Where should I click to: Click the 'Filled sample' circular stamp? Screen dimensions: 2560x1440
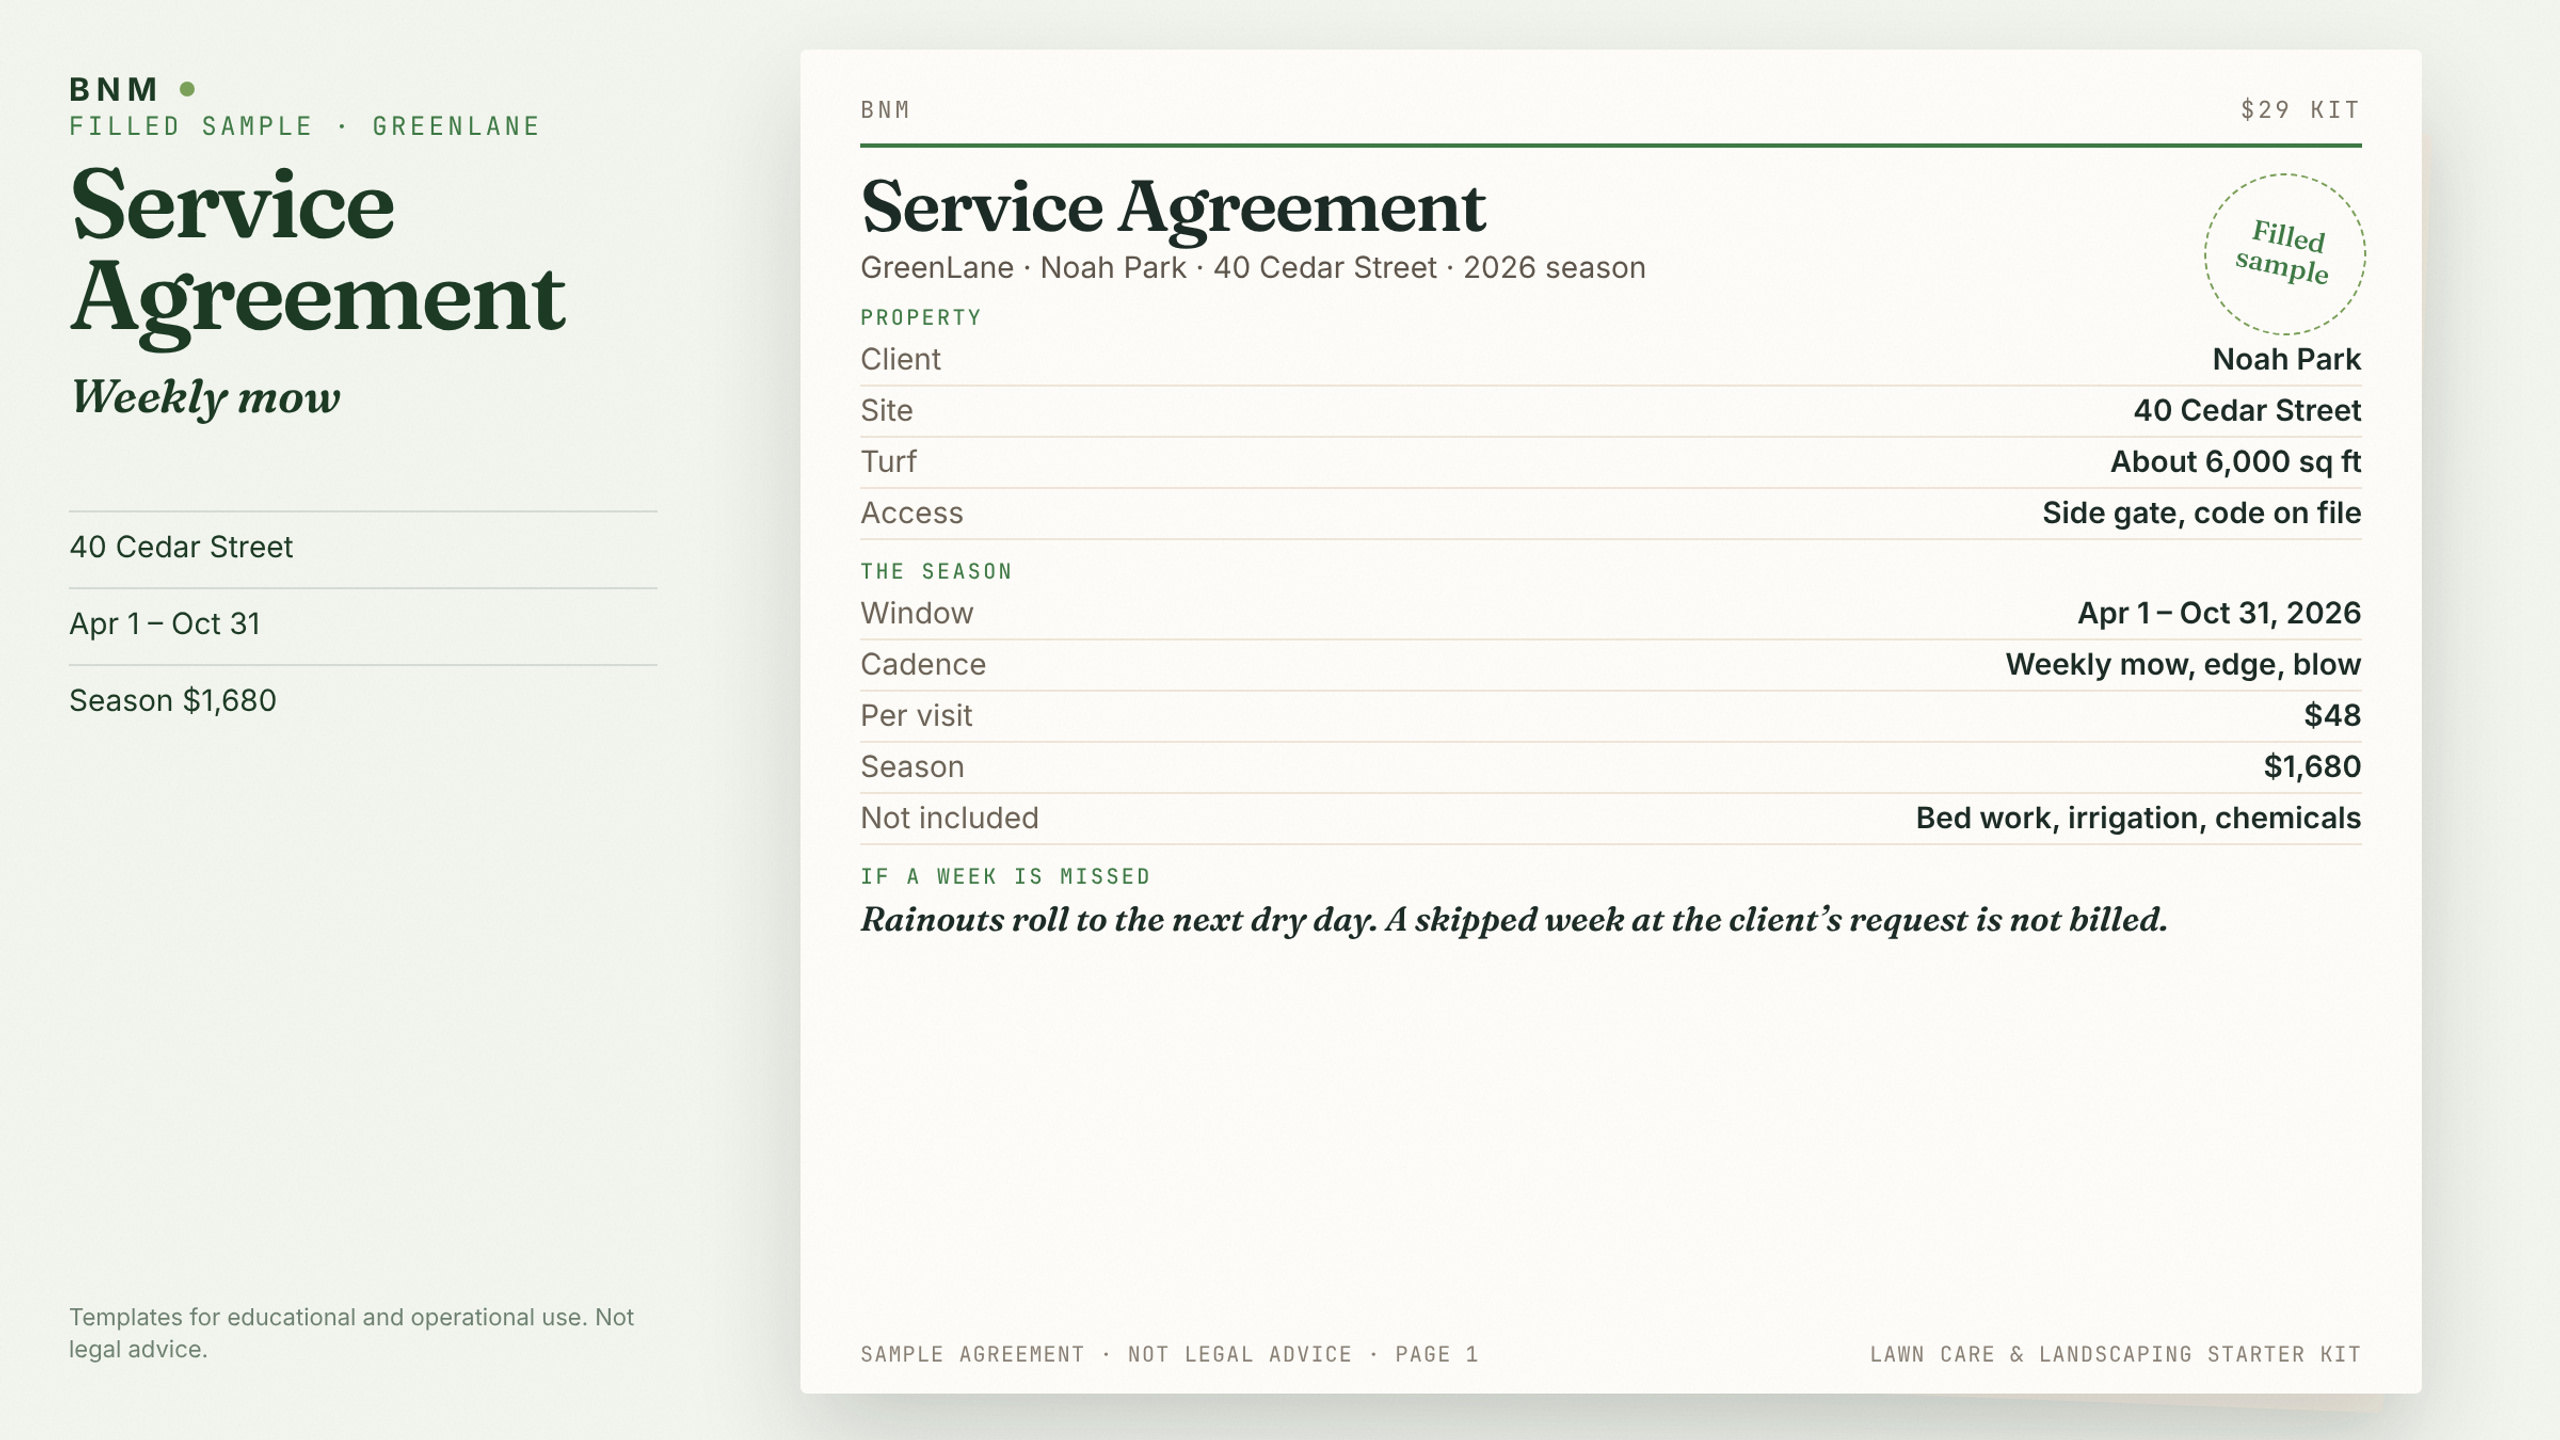[x=2284, y=254]
